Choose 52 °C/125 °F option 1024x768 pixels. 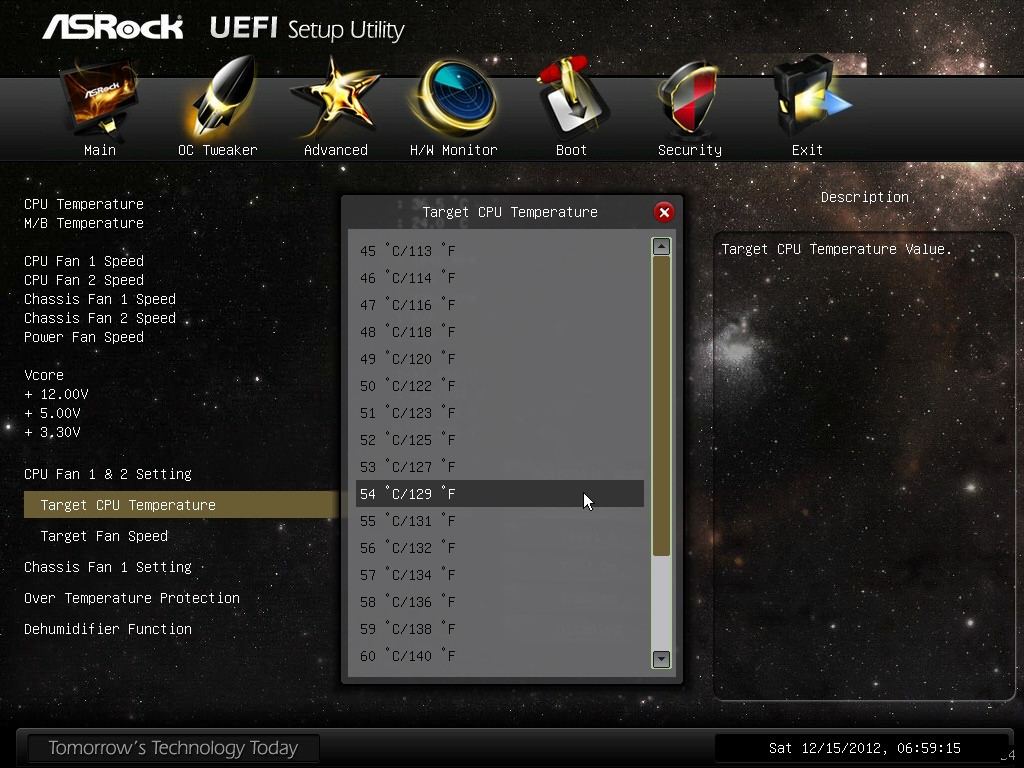point(500,440)
